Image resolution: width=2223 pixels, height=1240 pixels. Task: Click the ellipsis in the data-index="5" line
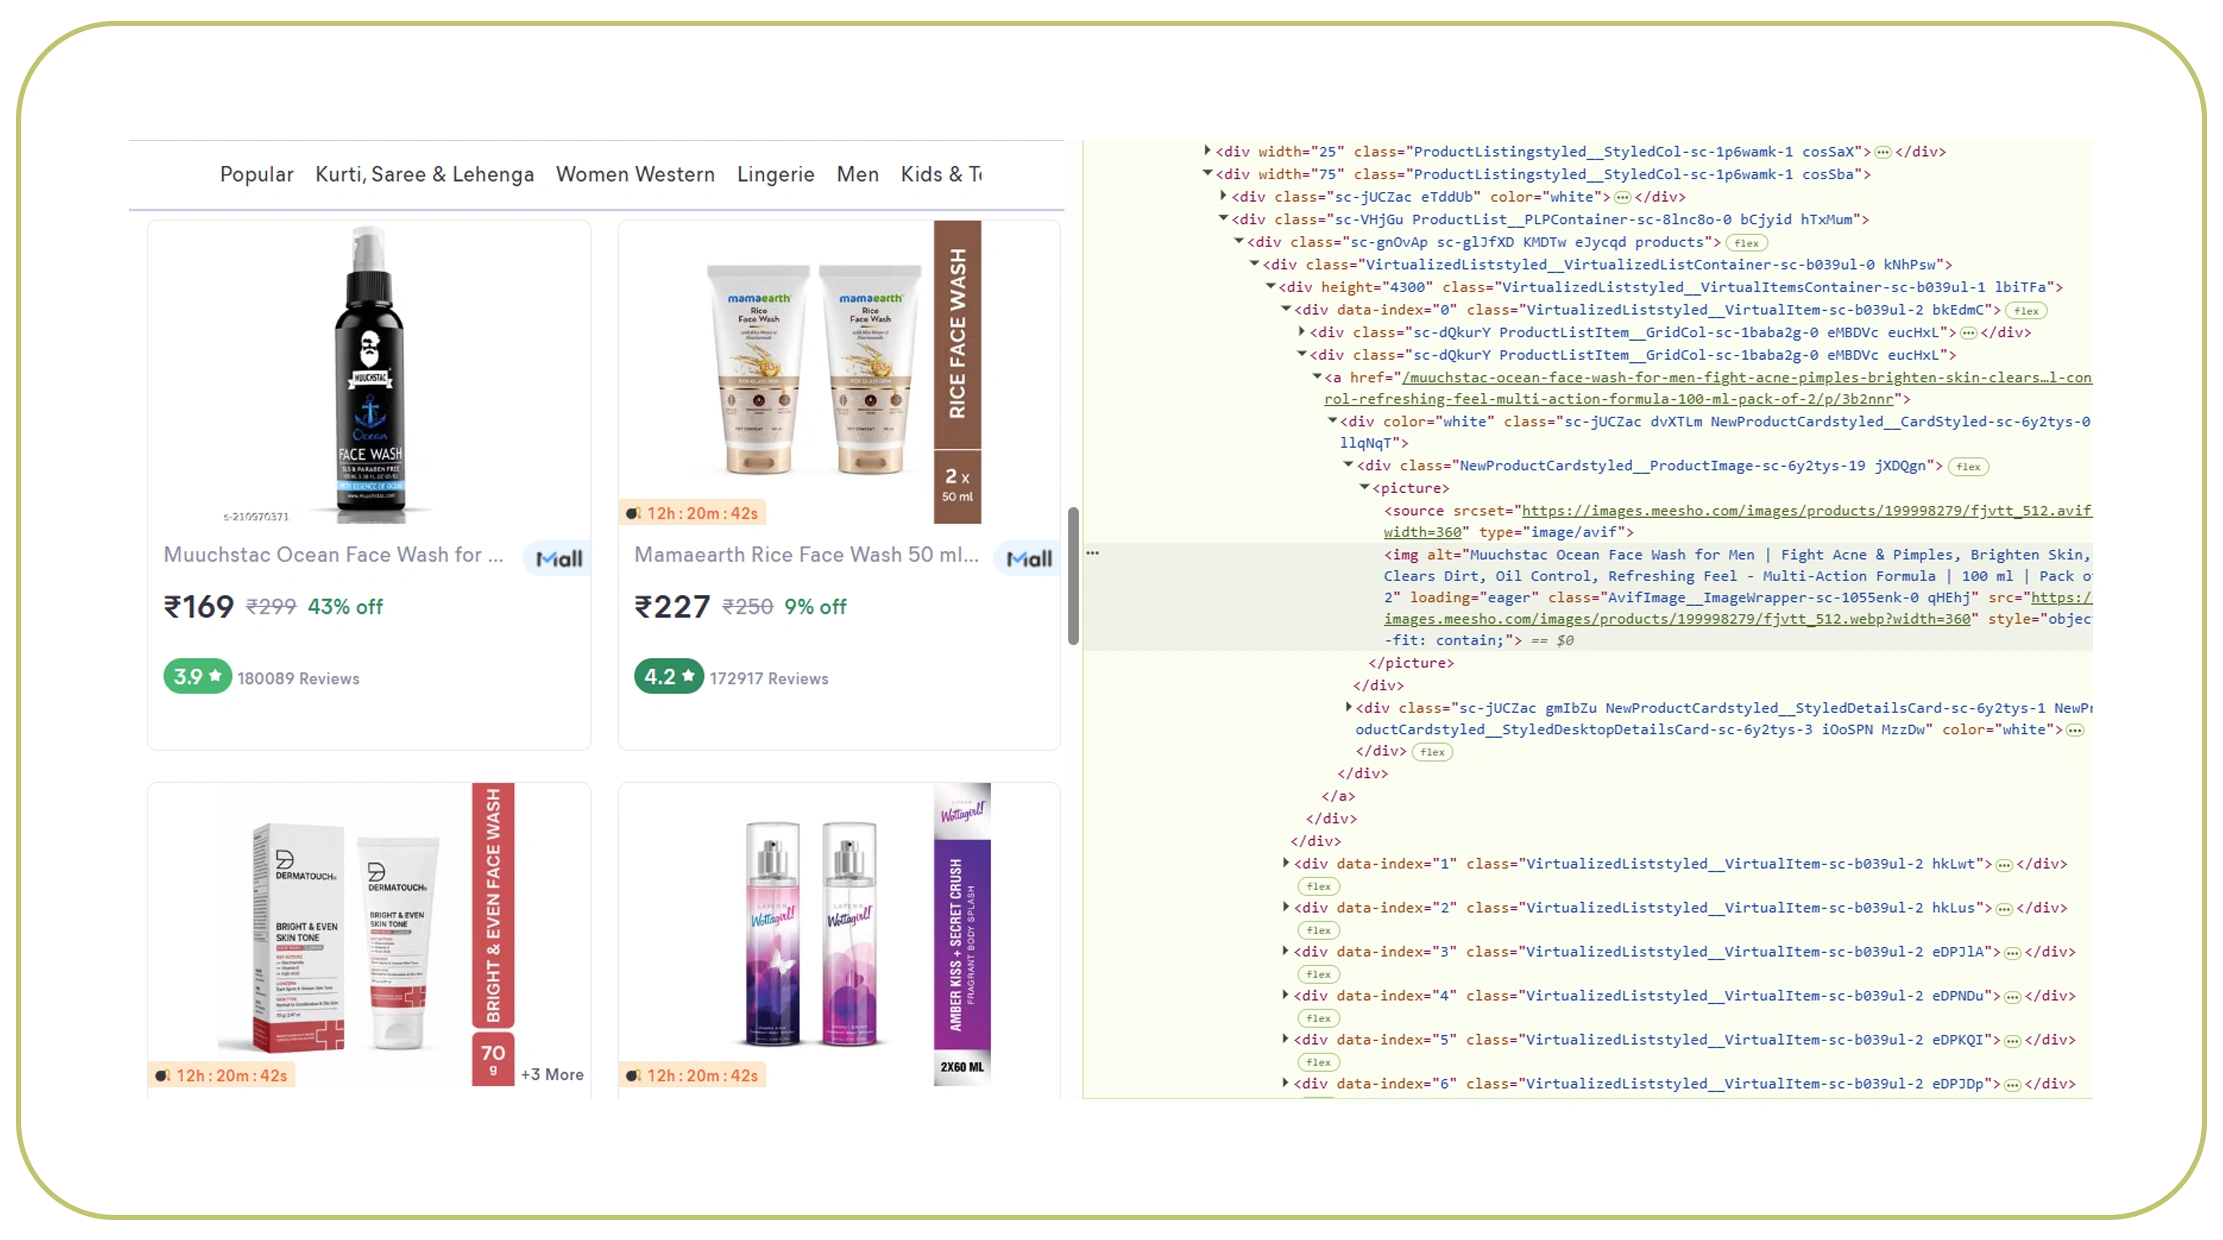[2012, 1041]
